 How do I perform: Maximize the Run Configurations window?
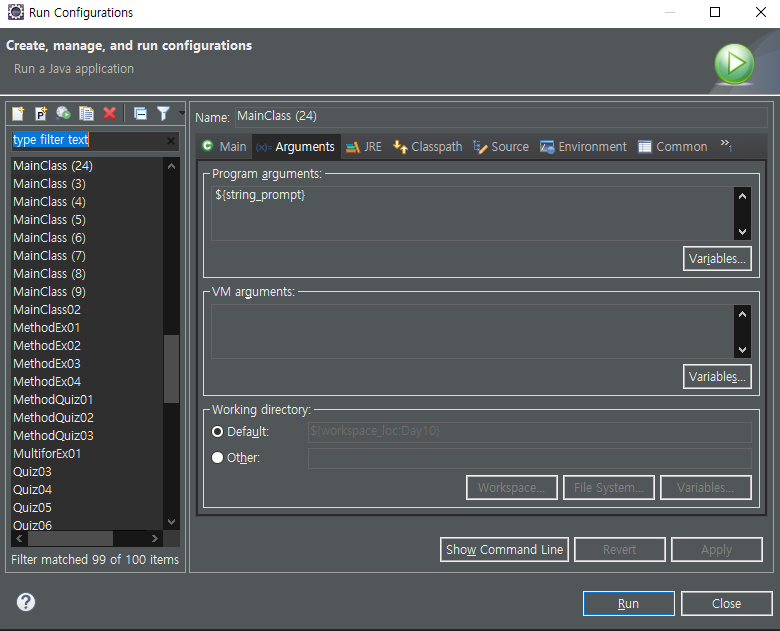point(715,12)
